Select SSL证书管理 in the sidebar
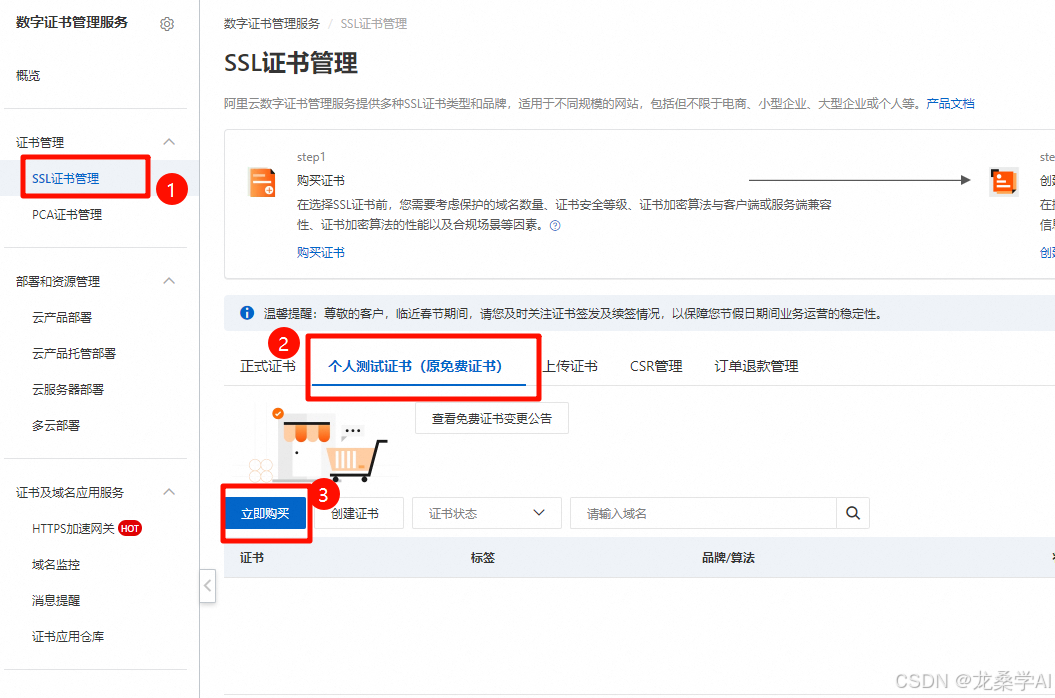The height and width of the screenshot is (698, 1055). (65, 178)
